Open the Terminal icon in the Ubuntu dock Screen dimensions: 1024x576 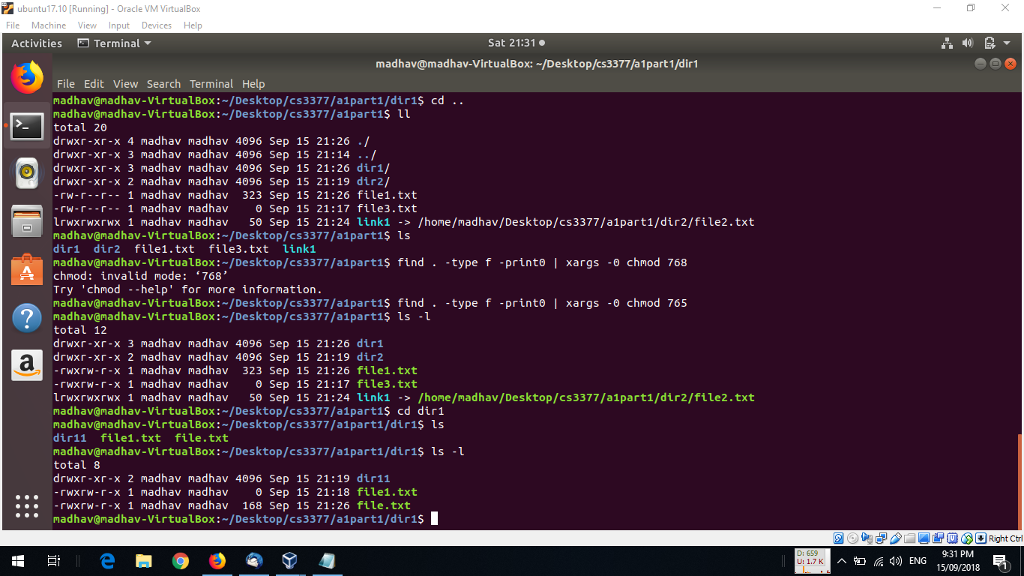pos(27,127)
